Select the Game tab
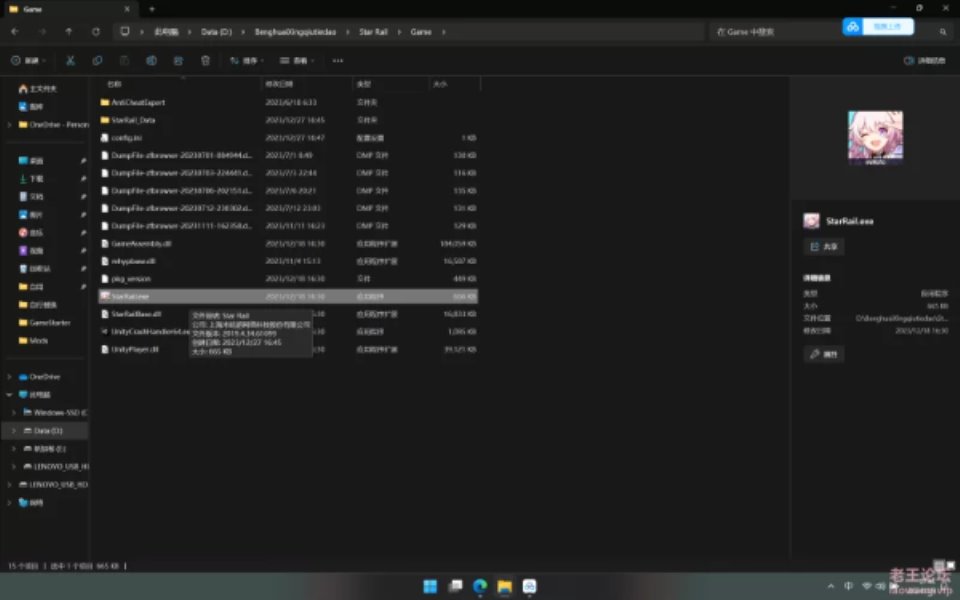The image size is (960, 600). [x=69, y=9]
